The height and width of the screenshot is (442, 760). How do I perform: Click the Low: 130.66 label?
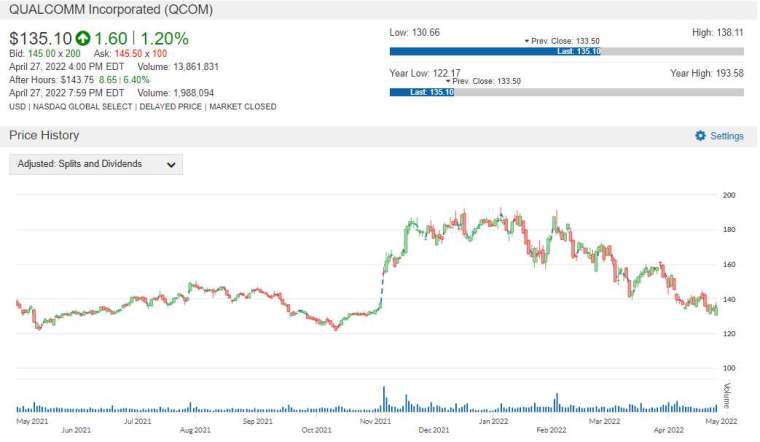[414, 32]
